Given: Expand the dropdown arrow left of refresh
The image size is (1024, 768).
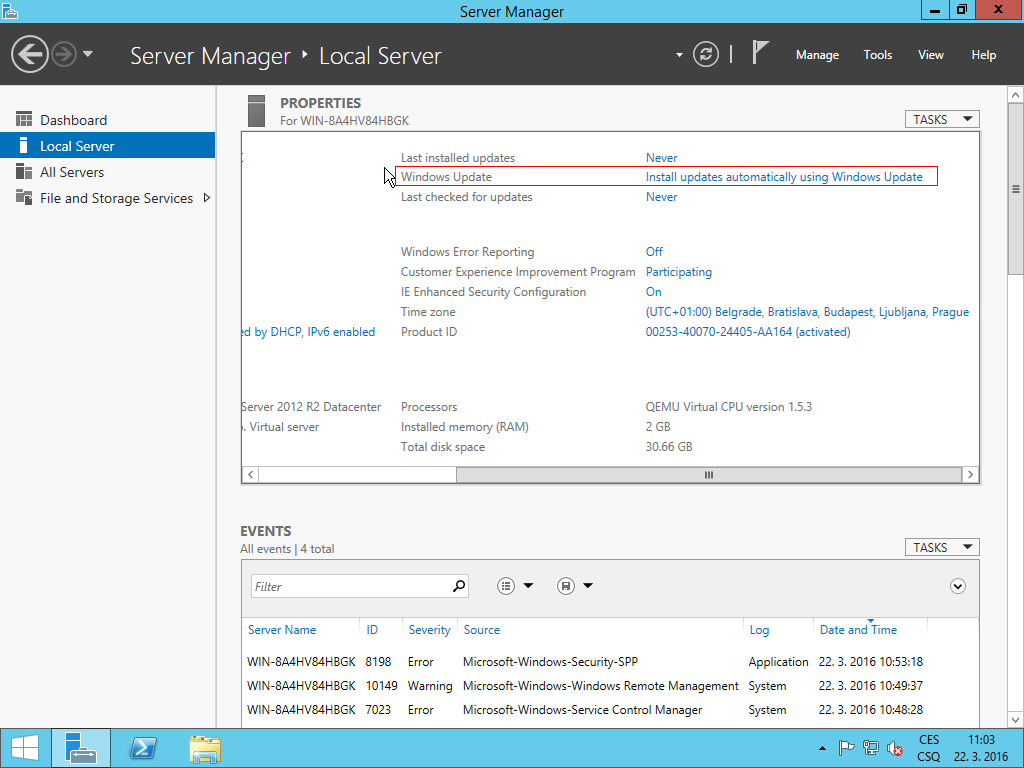Looking at the screenshot, I should pyautogui.click(x=679, y=55).
